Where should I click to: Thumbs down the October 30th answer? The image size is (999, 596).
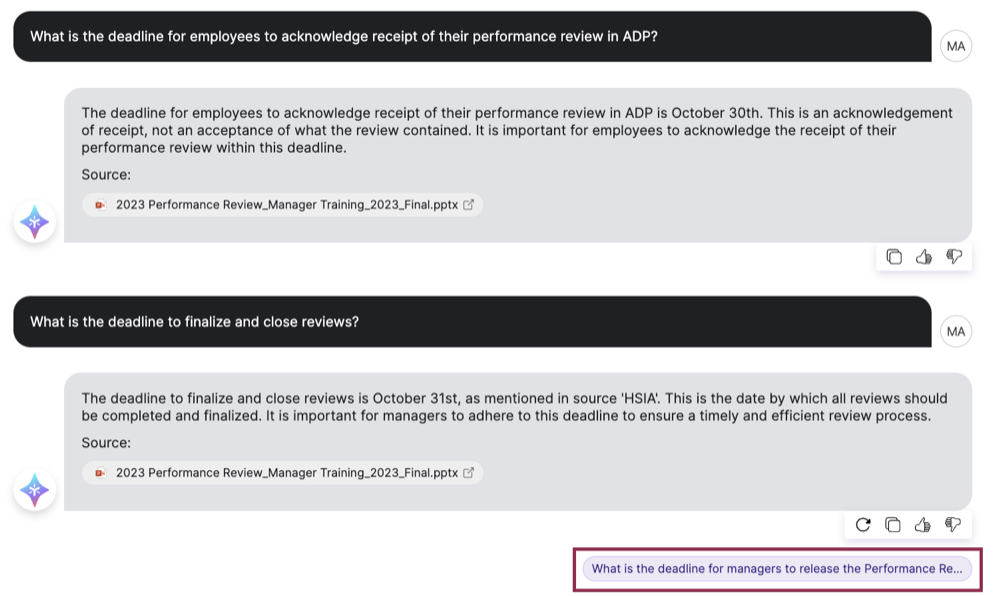(953, 257)
